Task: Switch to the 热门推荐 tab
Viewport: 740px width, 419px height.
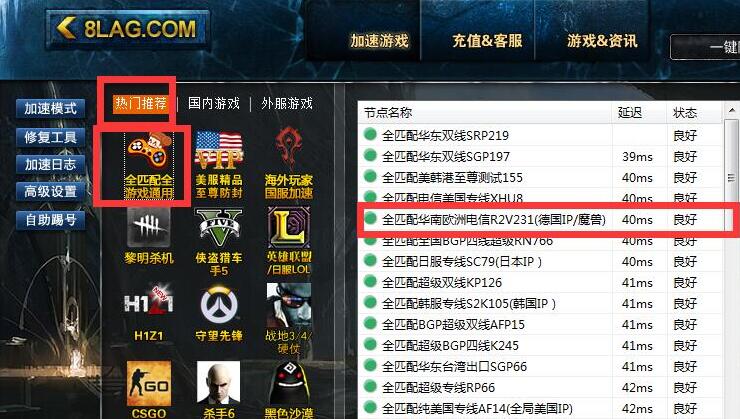Action: [140, 103]
